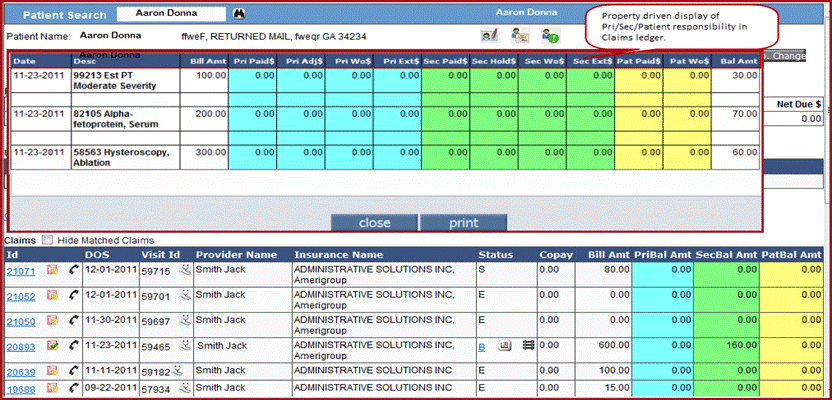Open claim Id 20893
This screenshot has width=832, height=400.
pos(21,347)
